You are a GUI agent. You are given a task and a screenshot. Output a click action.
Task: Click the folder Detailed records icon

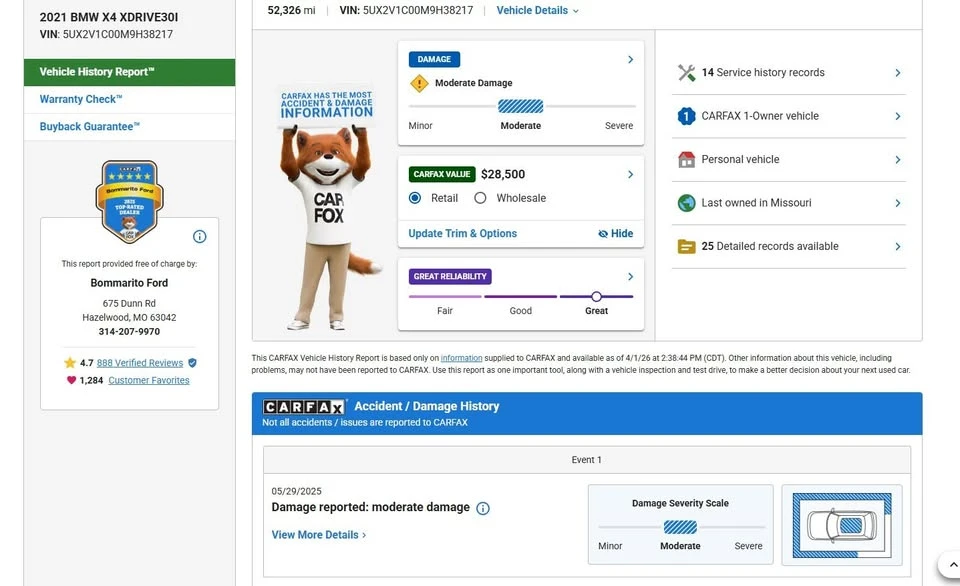point(686,246)
